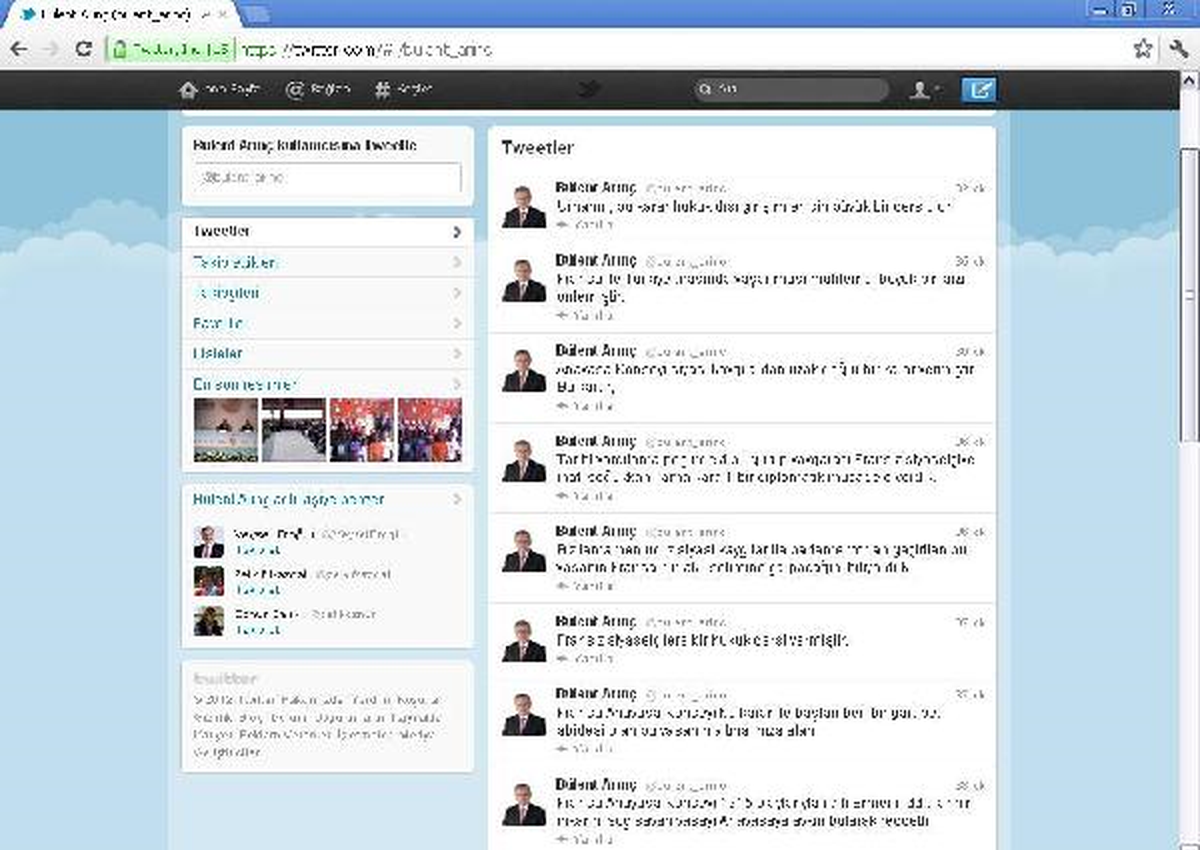Click the browser forward arrow

click(x=51, y=49)
